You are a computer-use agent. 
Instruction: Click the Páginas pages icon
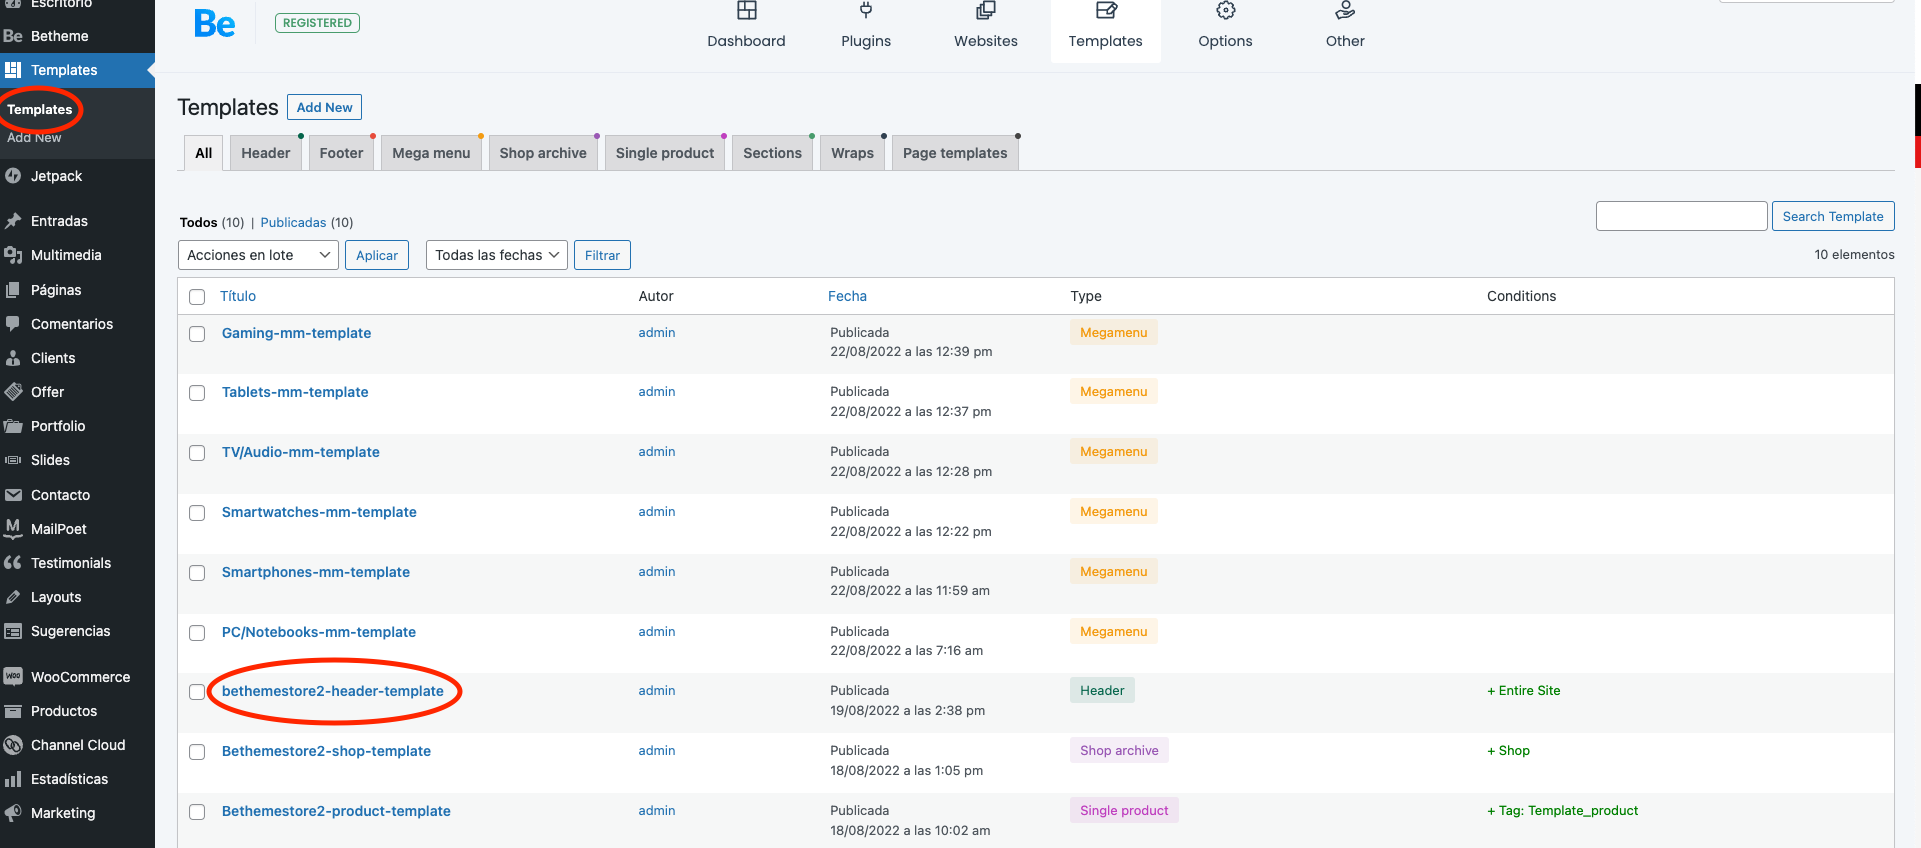(13, 290)
